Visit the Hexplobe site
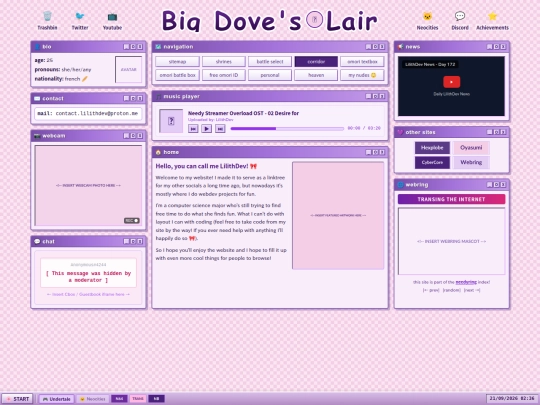 [432, 148]
